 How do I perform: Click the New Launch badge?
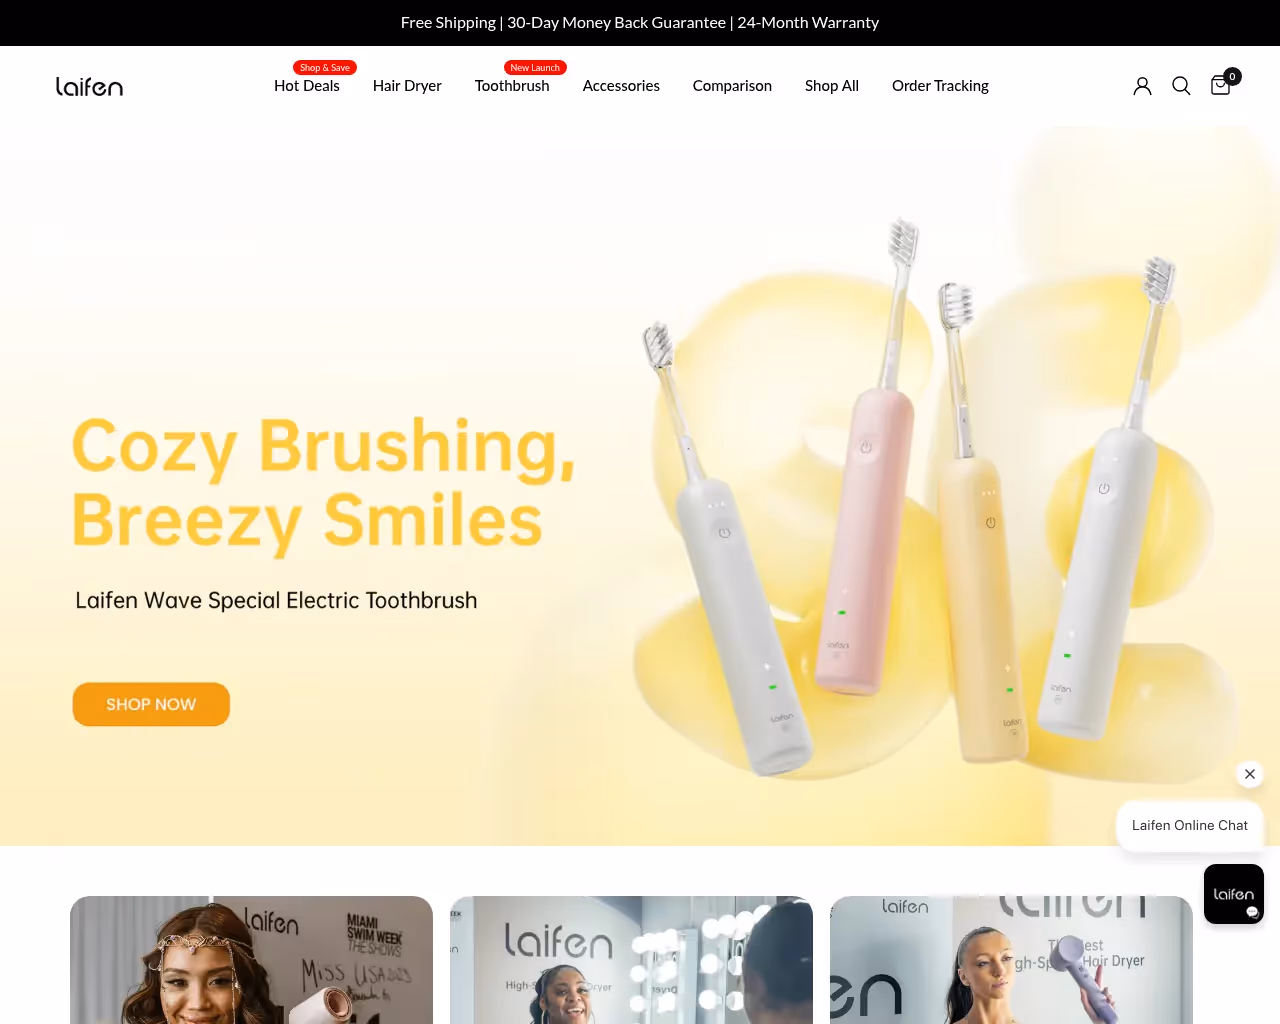535,68
